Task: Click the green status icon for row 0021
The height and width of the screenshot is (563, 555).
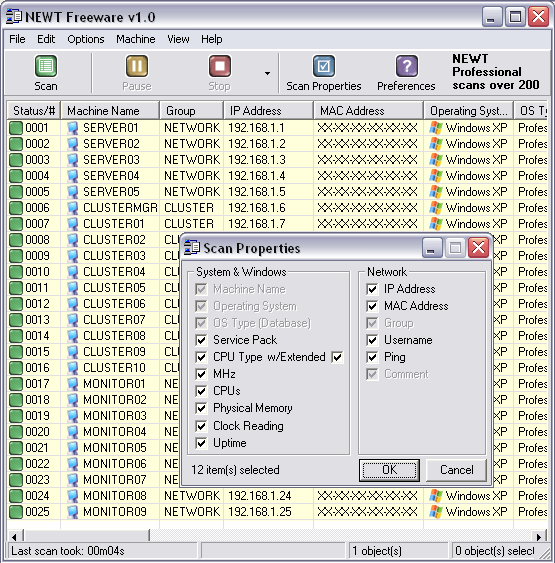Action: (16, 448)
